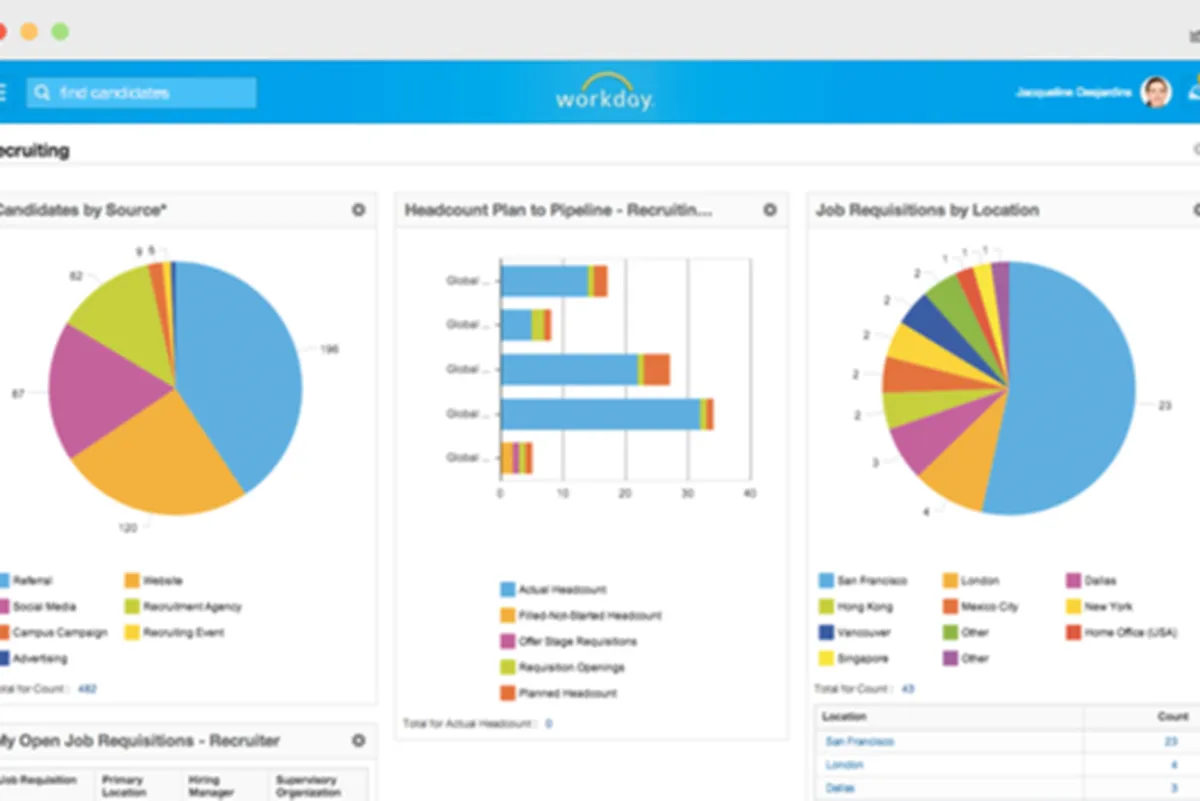
Task: Click the Planned Headcount legend swatch
Action: [x=508, y=693]
